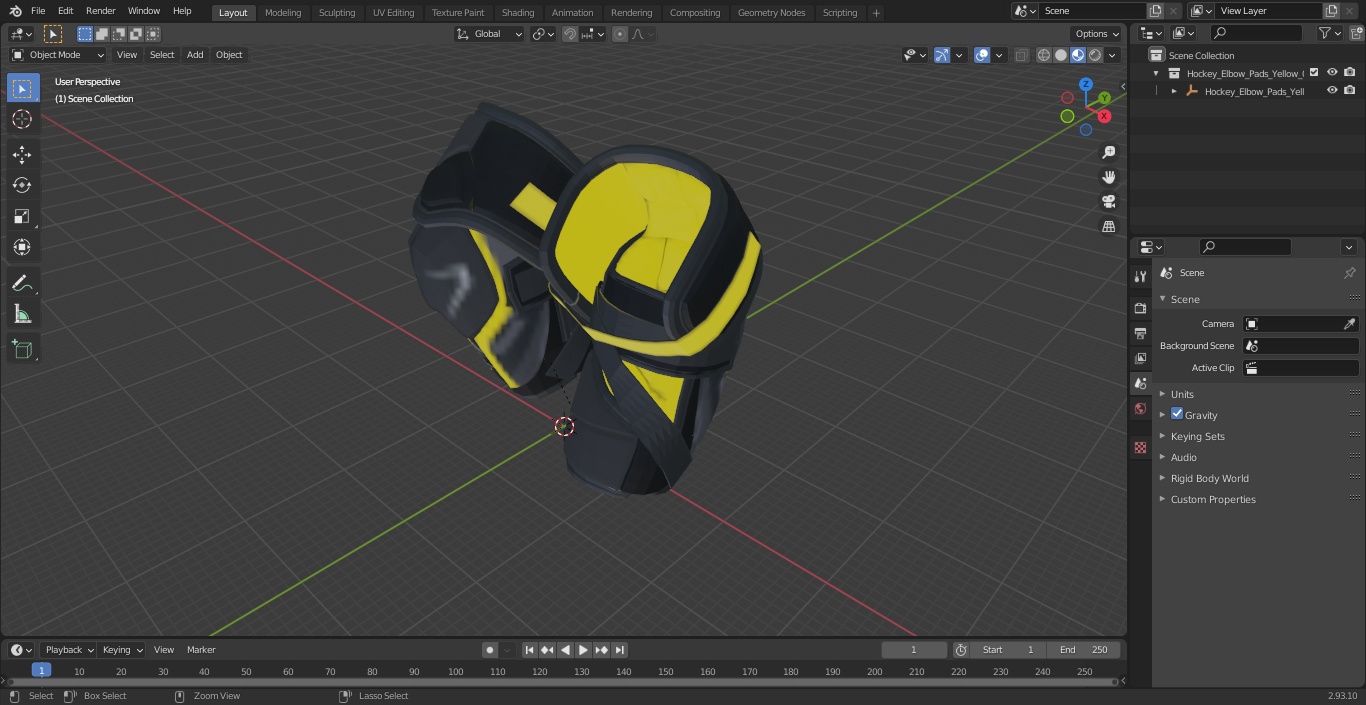Switch viewport shading to Wireframe
This screenshot has width=1366, height=705.
tap(1043, 55)
